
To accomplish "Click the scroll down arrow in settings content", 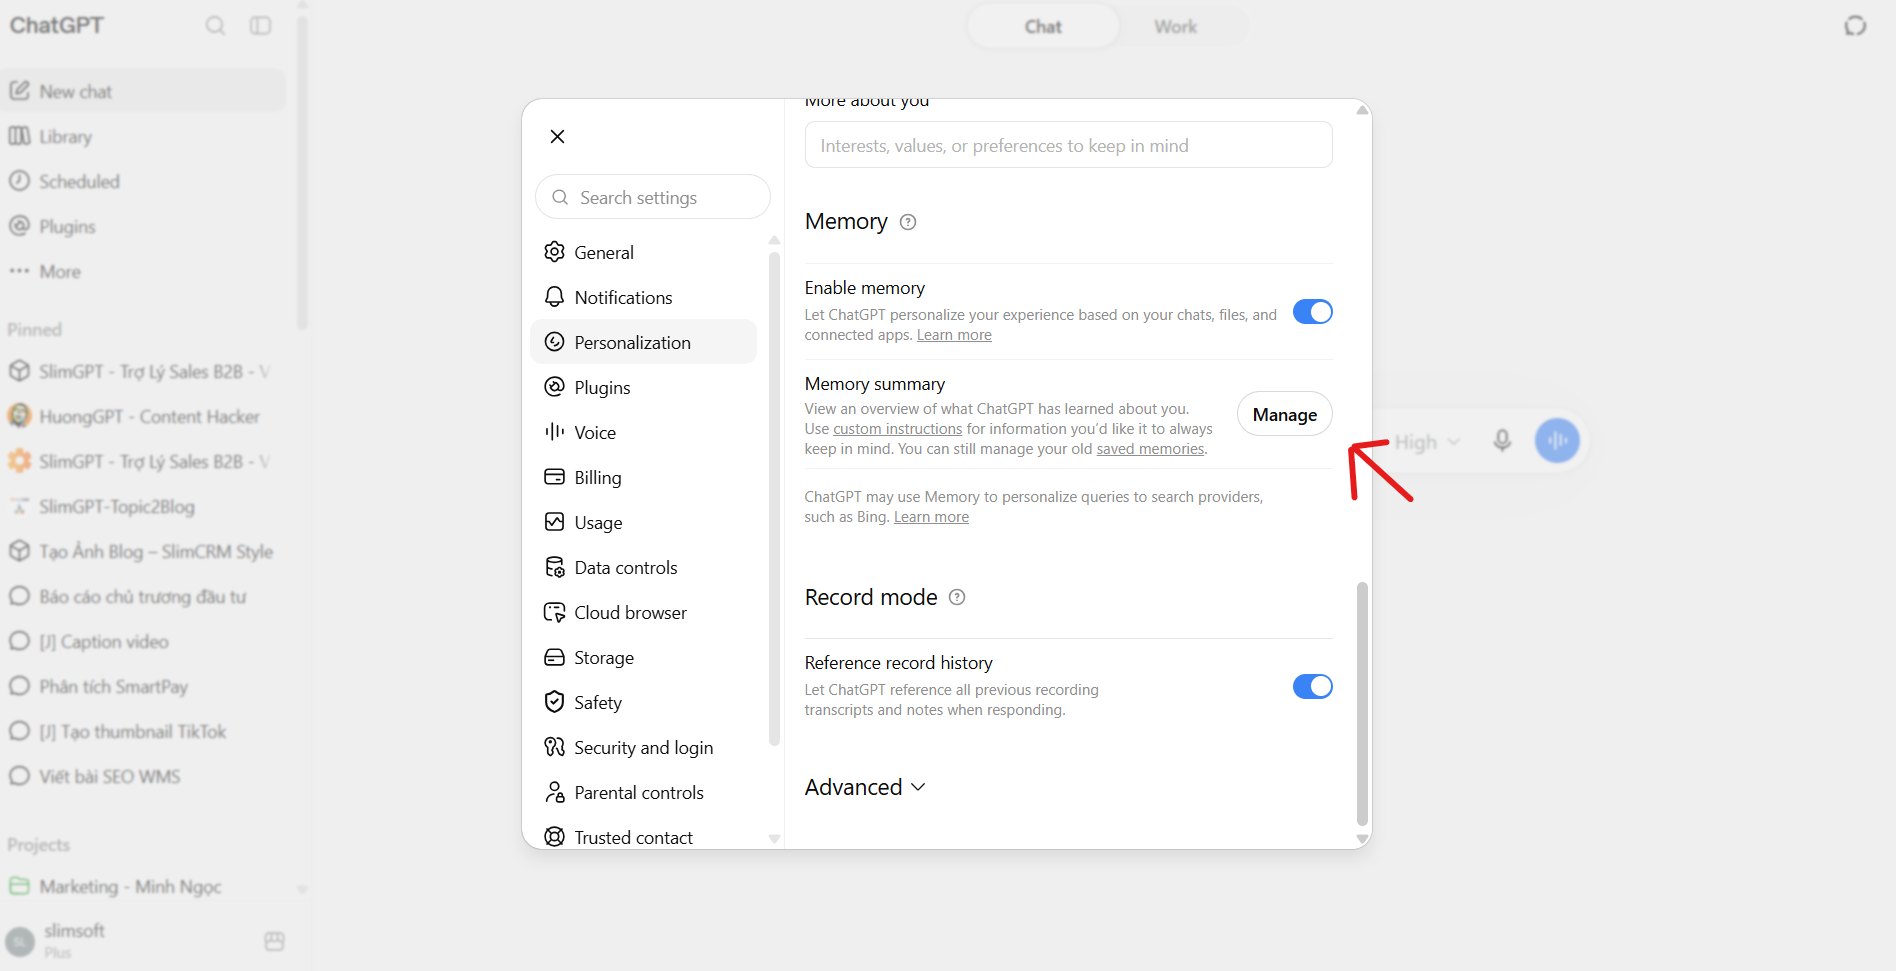I will point(1362,839).
